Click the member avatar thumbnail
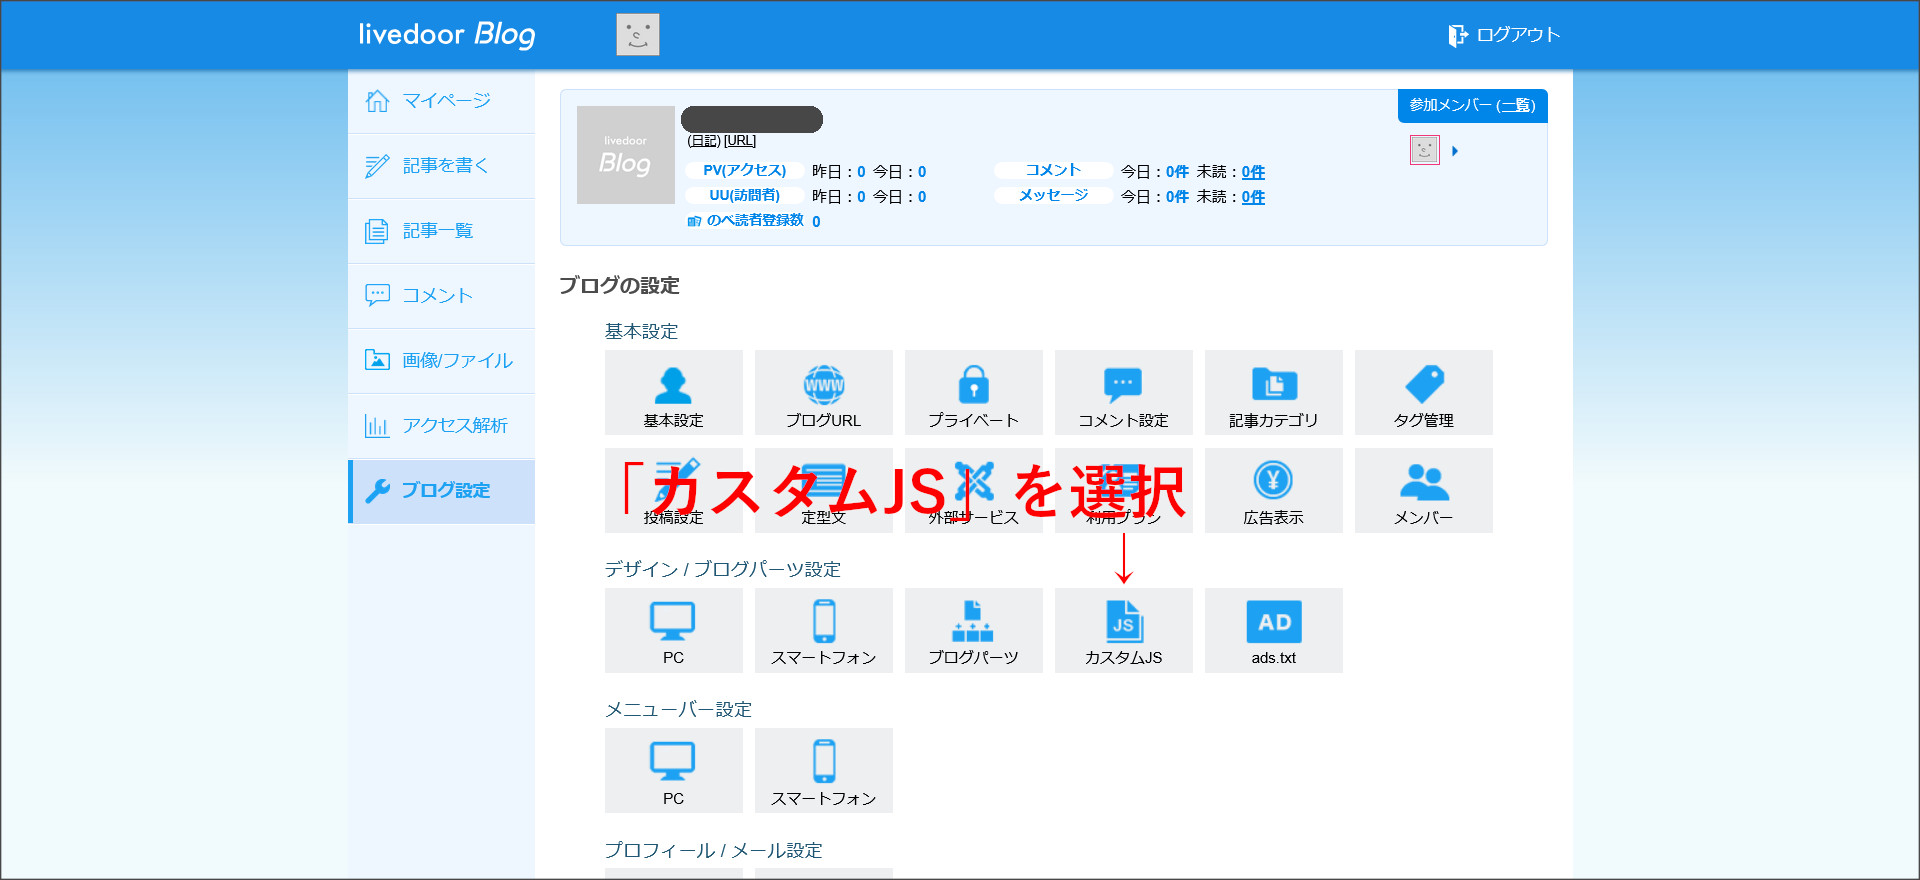Screen dimensions: 1920x880 1424,150
